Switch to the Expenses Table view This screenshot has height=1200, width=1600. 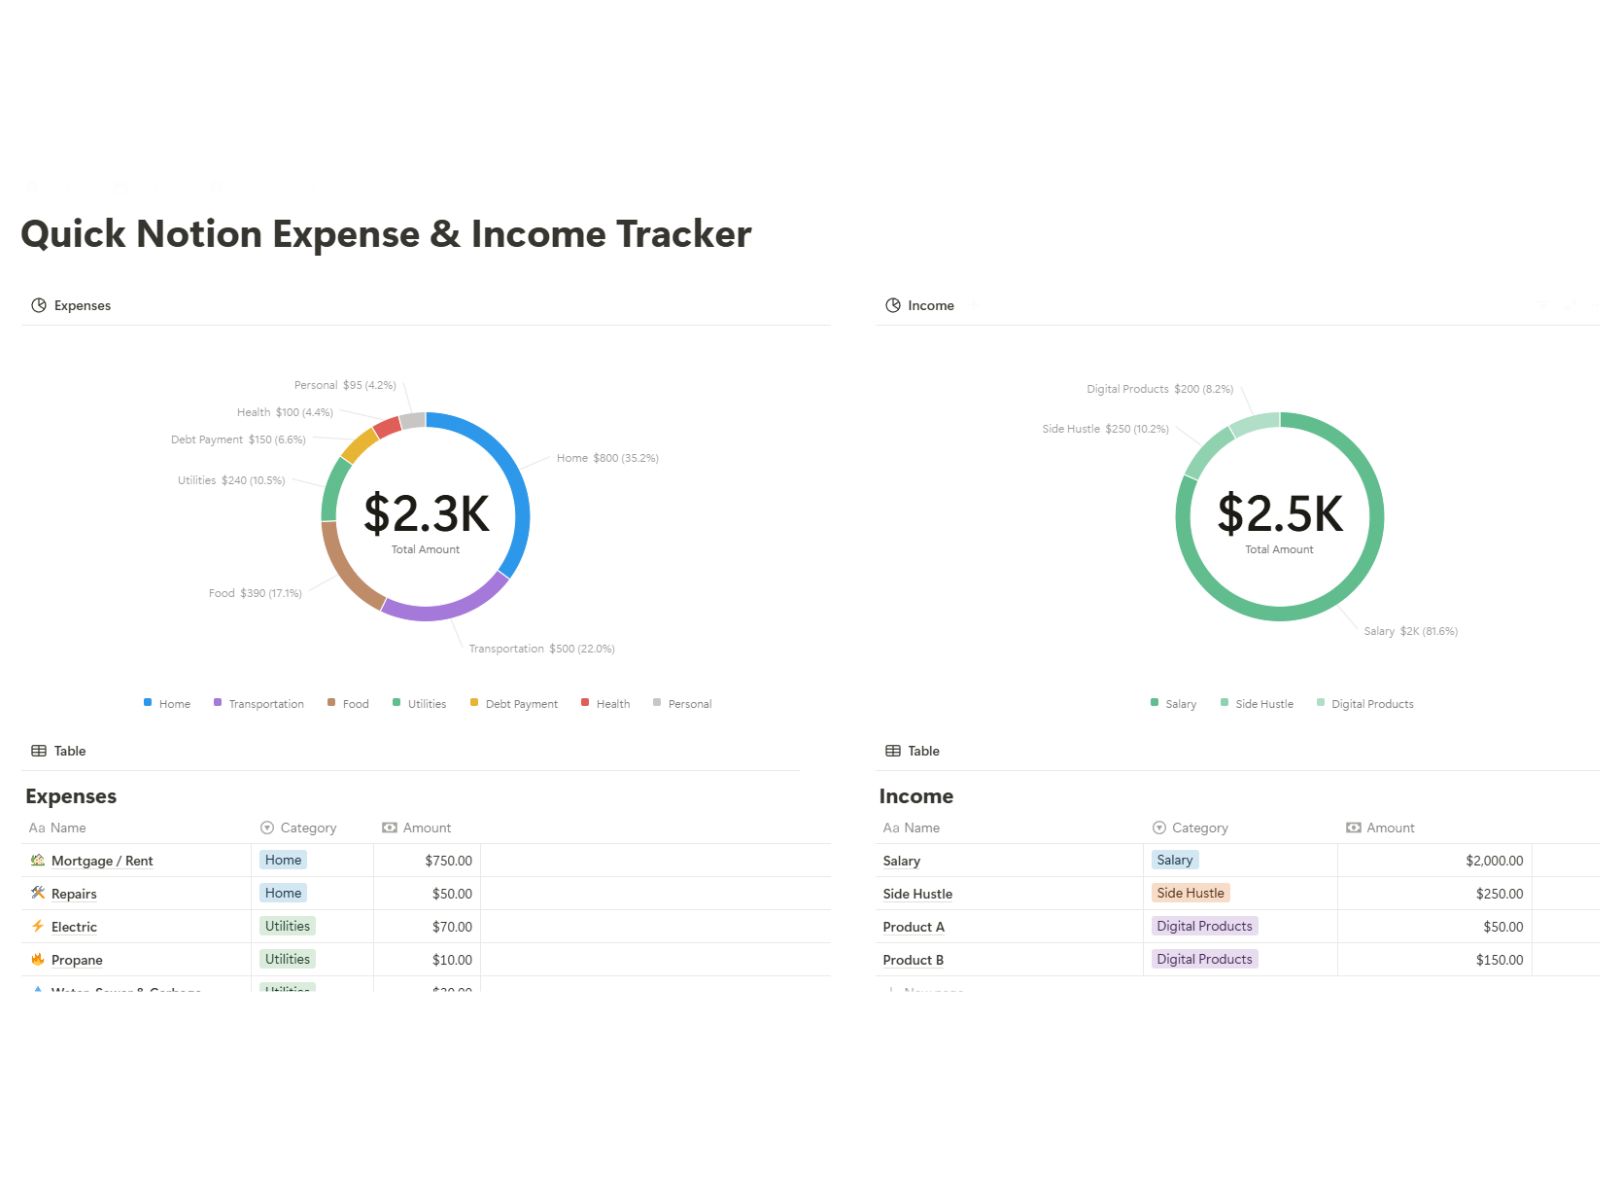point(70,750)
